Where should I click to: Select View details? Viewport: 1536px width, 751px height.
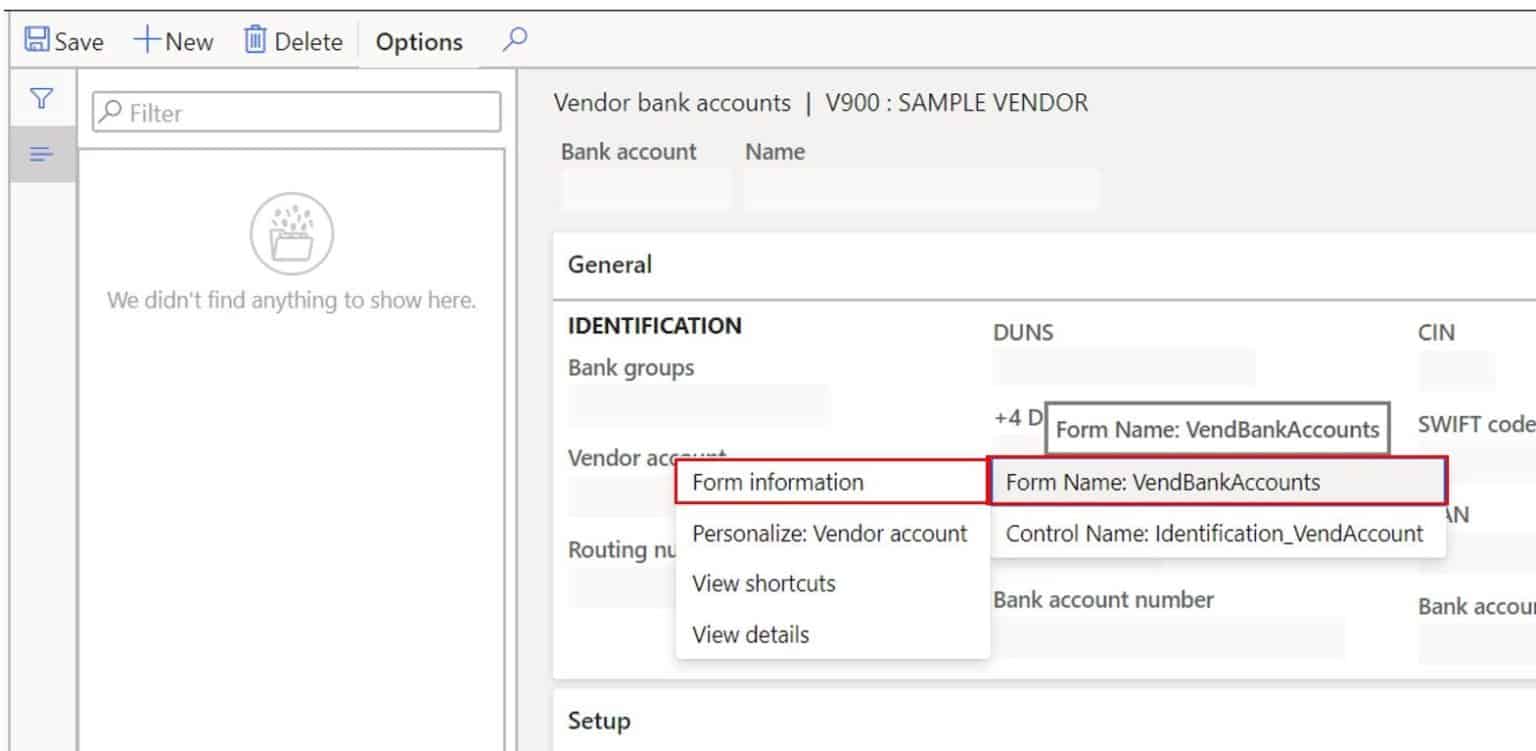click(x=749, y=634)
